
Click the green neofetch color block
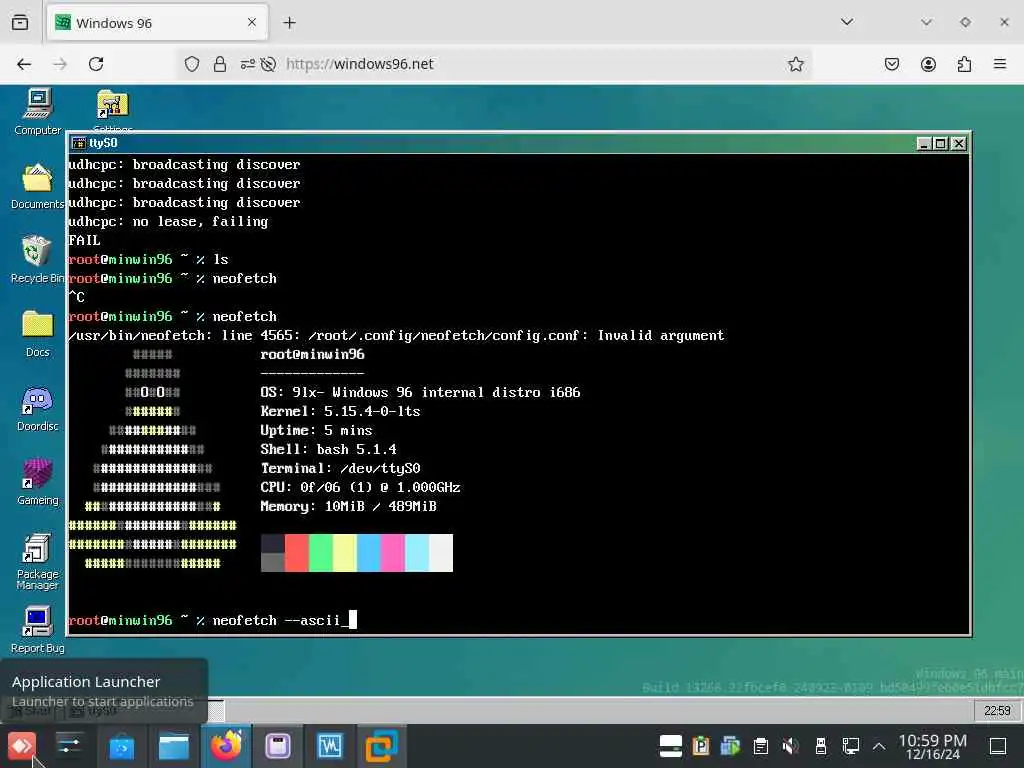point(321,553)
